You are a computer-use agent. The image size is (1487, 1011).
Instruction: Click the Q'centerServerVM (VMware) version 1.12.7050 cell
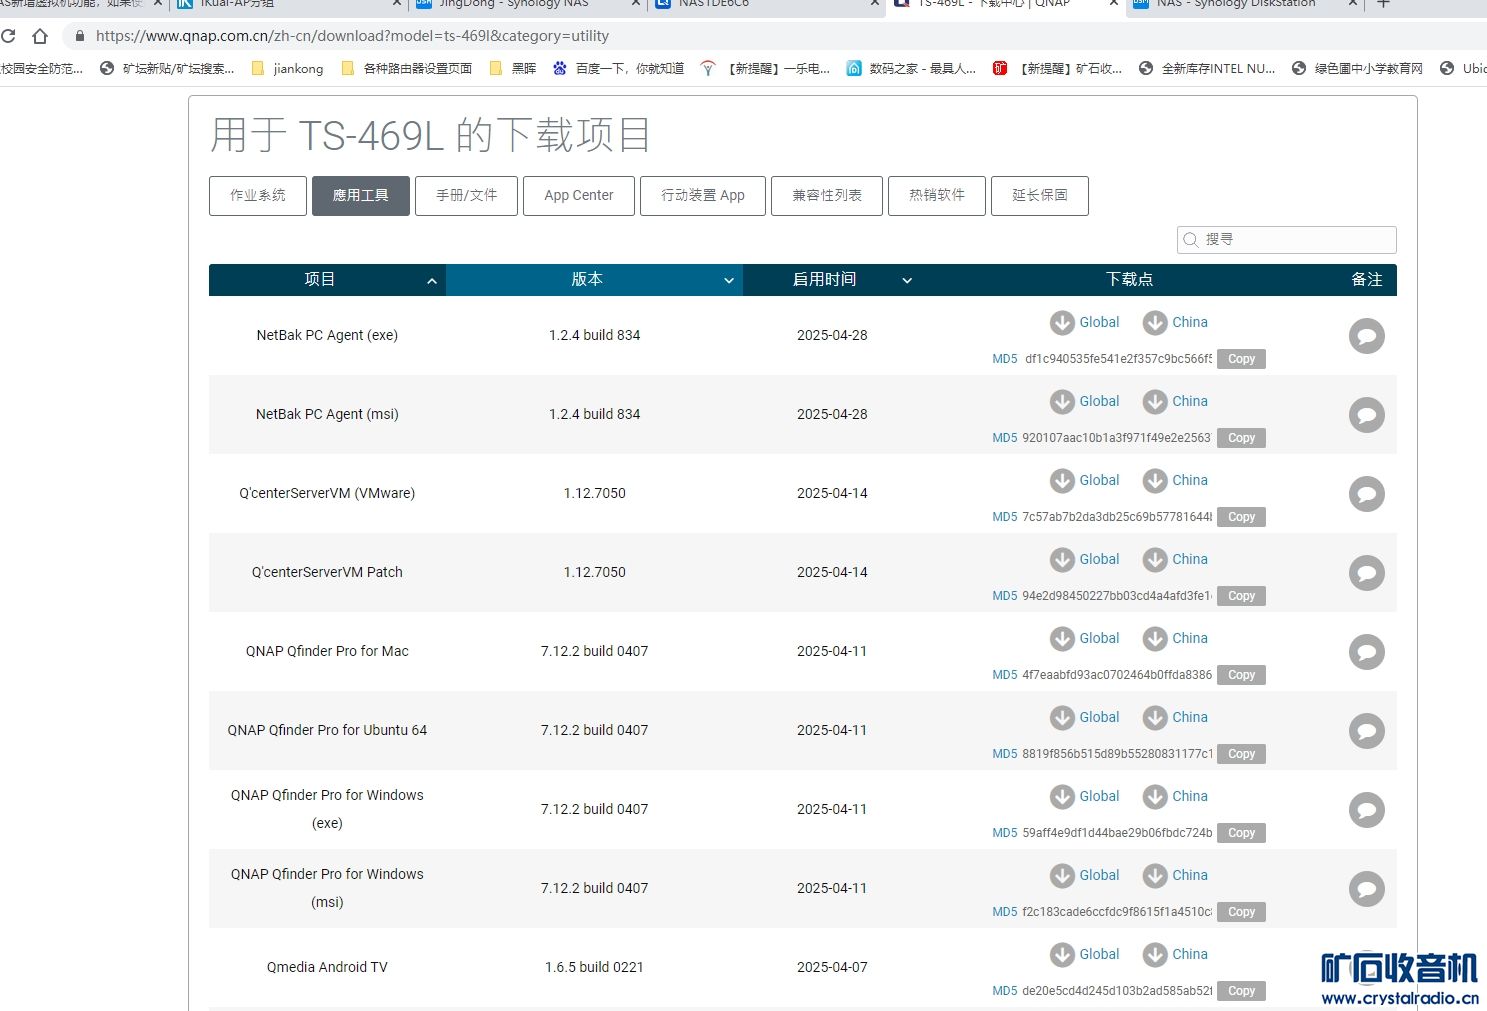pyautogui.click(x=594, y=493)
